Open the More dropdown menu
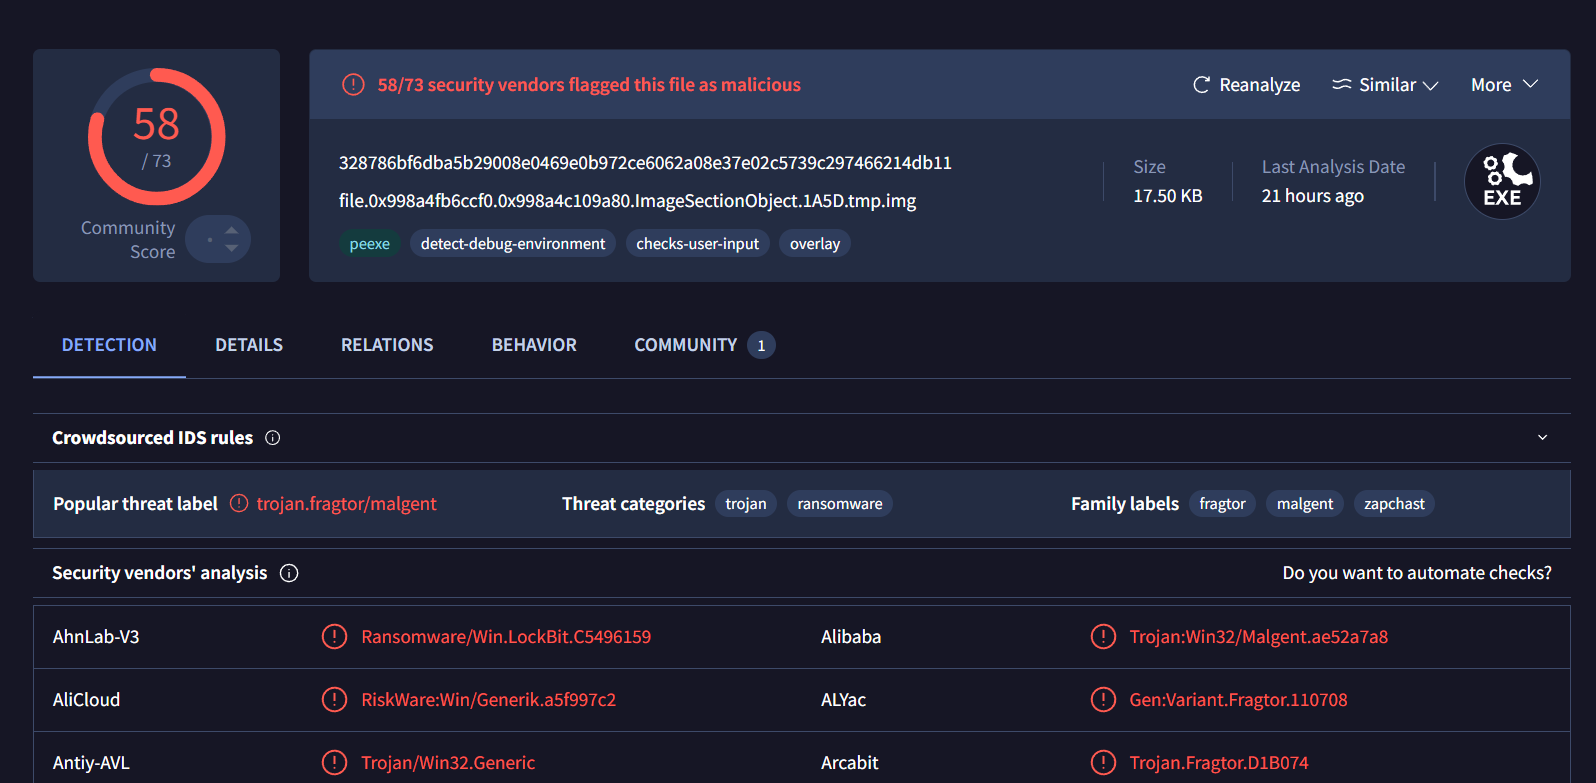Screen dimensions: 1596x783 [x=1504, y=85]
